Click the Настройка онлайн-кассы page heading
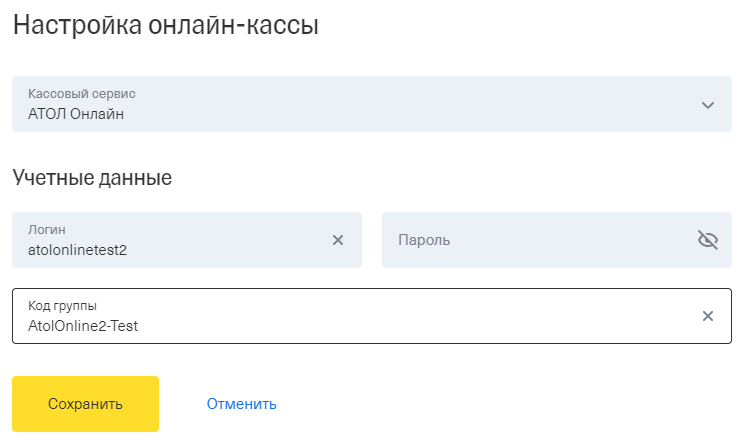Screen dimensions: 744x445 point(166,25)
